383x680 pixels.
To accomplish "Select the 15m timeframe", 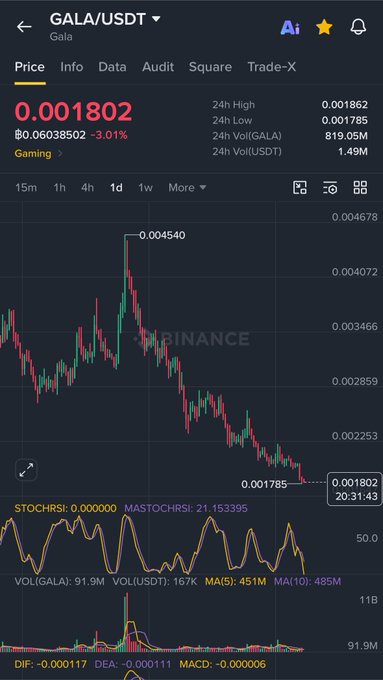I will pyautogui.click(x=26, y=188).
